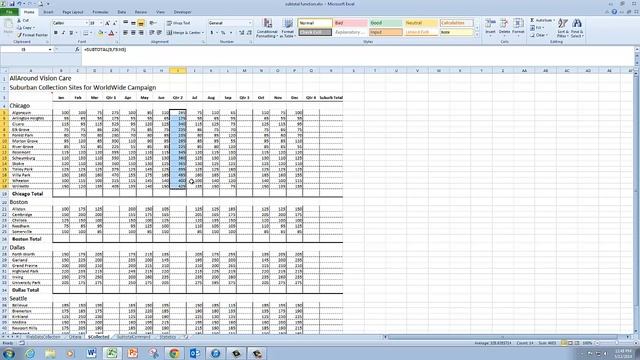The height and width of the screenshot is (360, 640).
Task: Decrease the indent
Action: [x=151, y=33]
